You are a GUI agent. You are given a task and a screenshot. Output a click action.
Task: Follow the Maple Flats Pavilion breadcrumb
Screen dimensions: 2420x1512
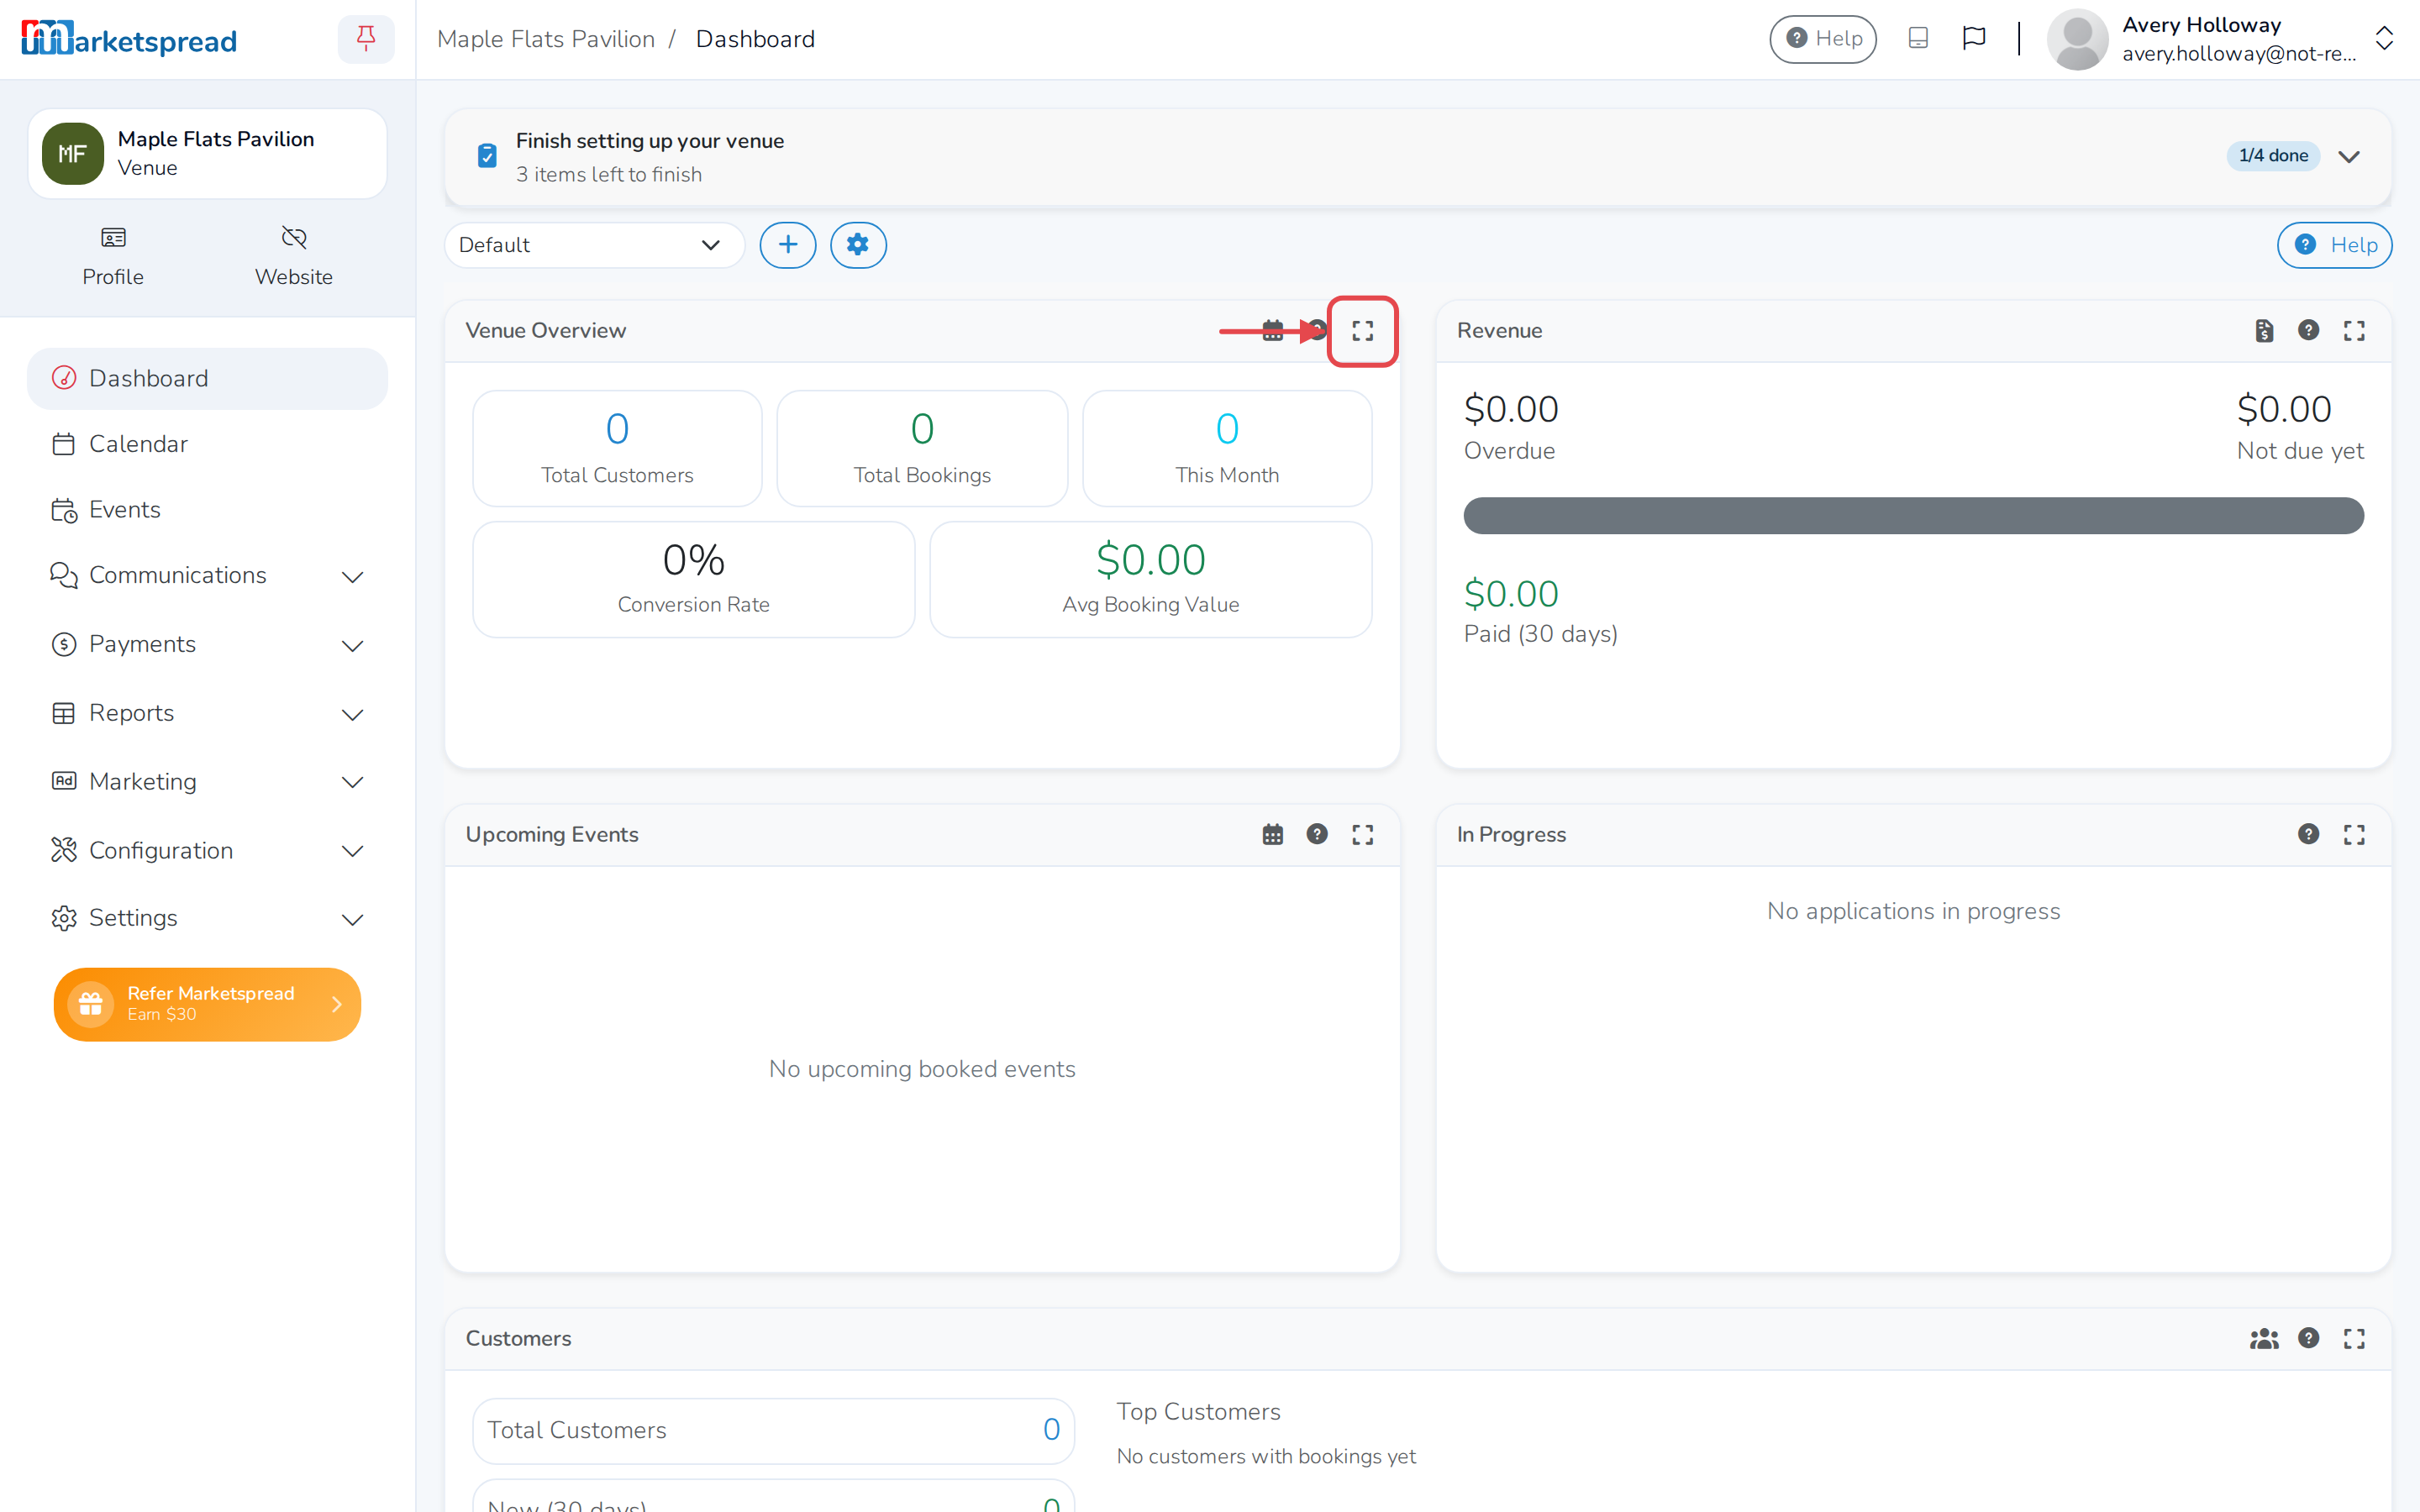pos(546,39)
